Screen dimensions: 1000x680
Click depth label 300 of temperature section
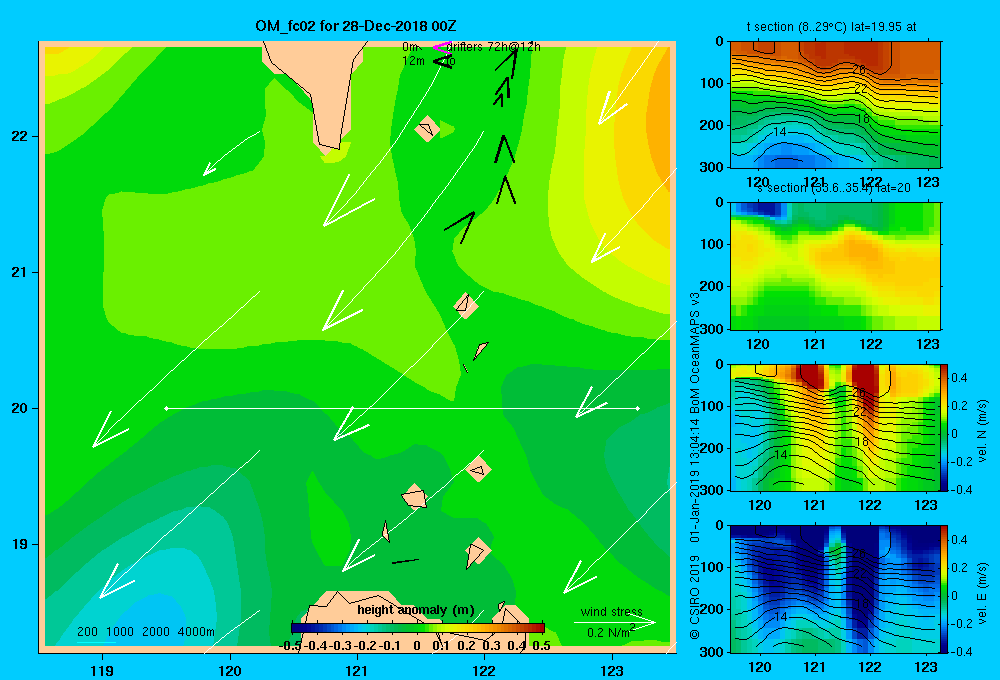(x=712, y=167)
